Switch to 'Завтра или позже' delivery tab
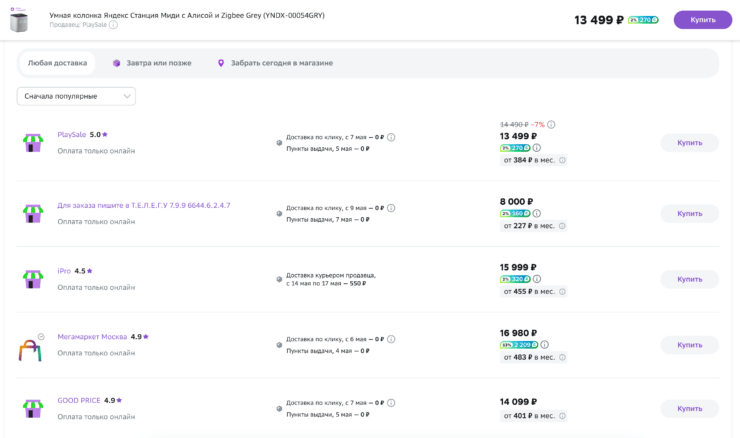The width and height of the screenshot is (740, 438). [152, 63]
